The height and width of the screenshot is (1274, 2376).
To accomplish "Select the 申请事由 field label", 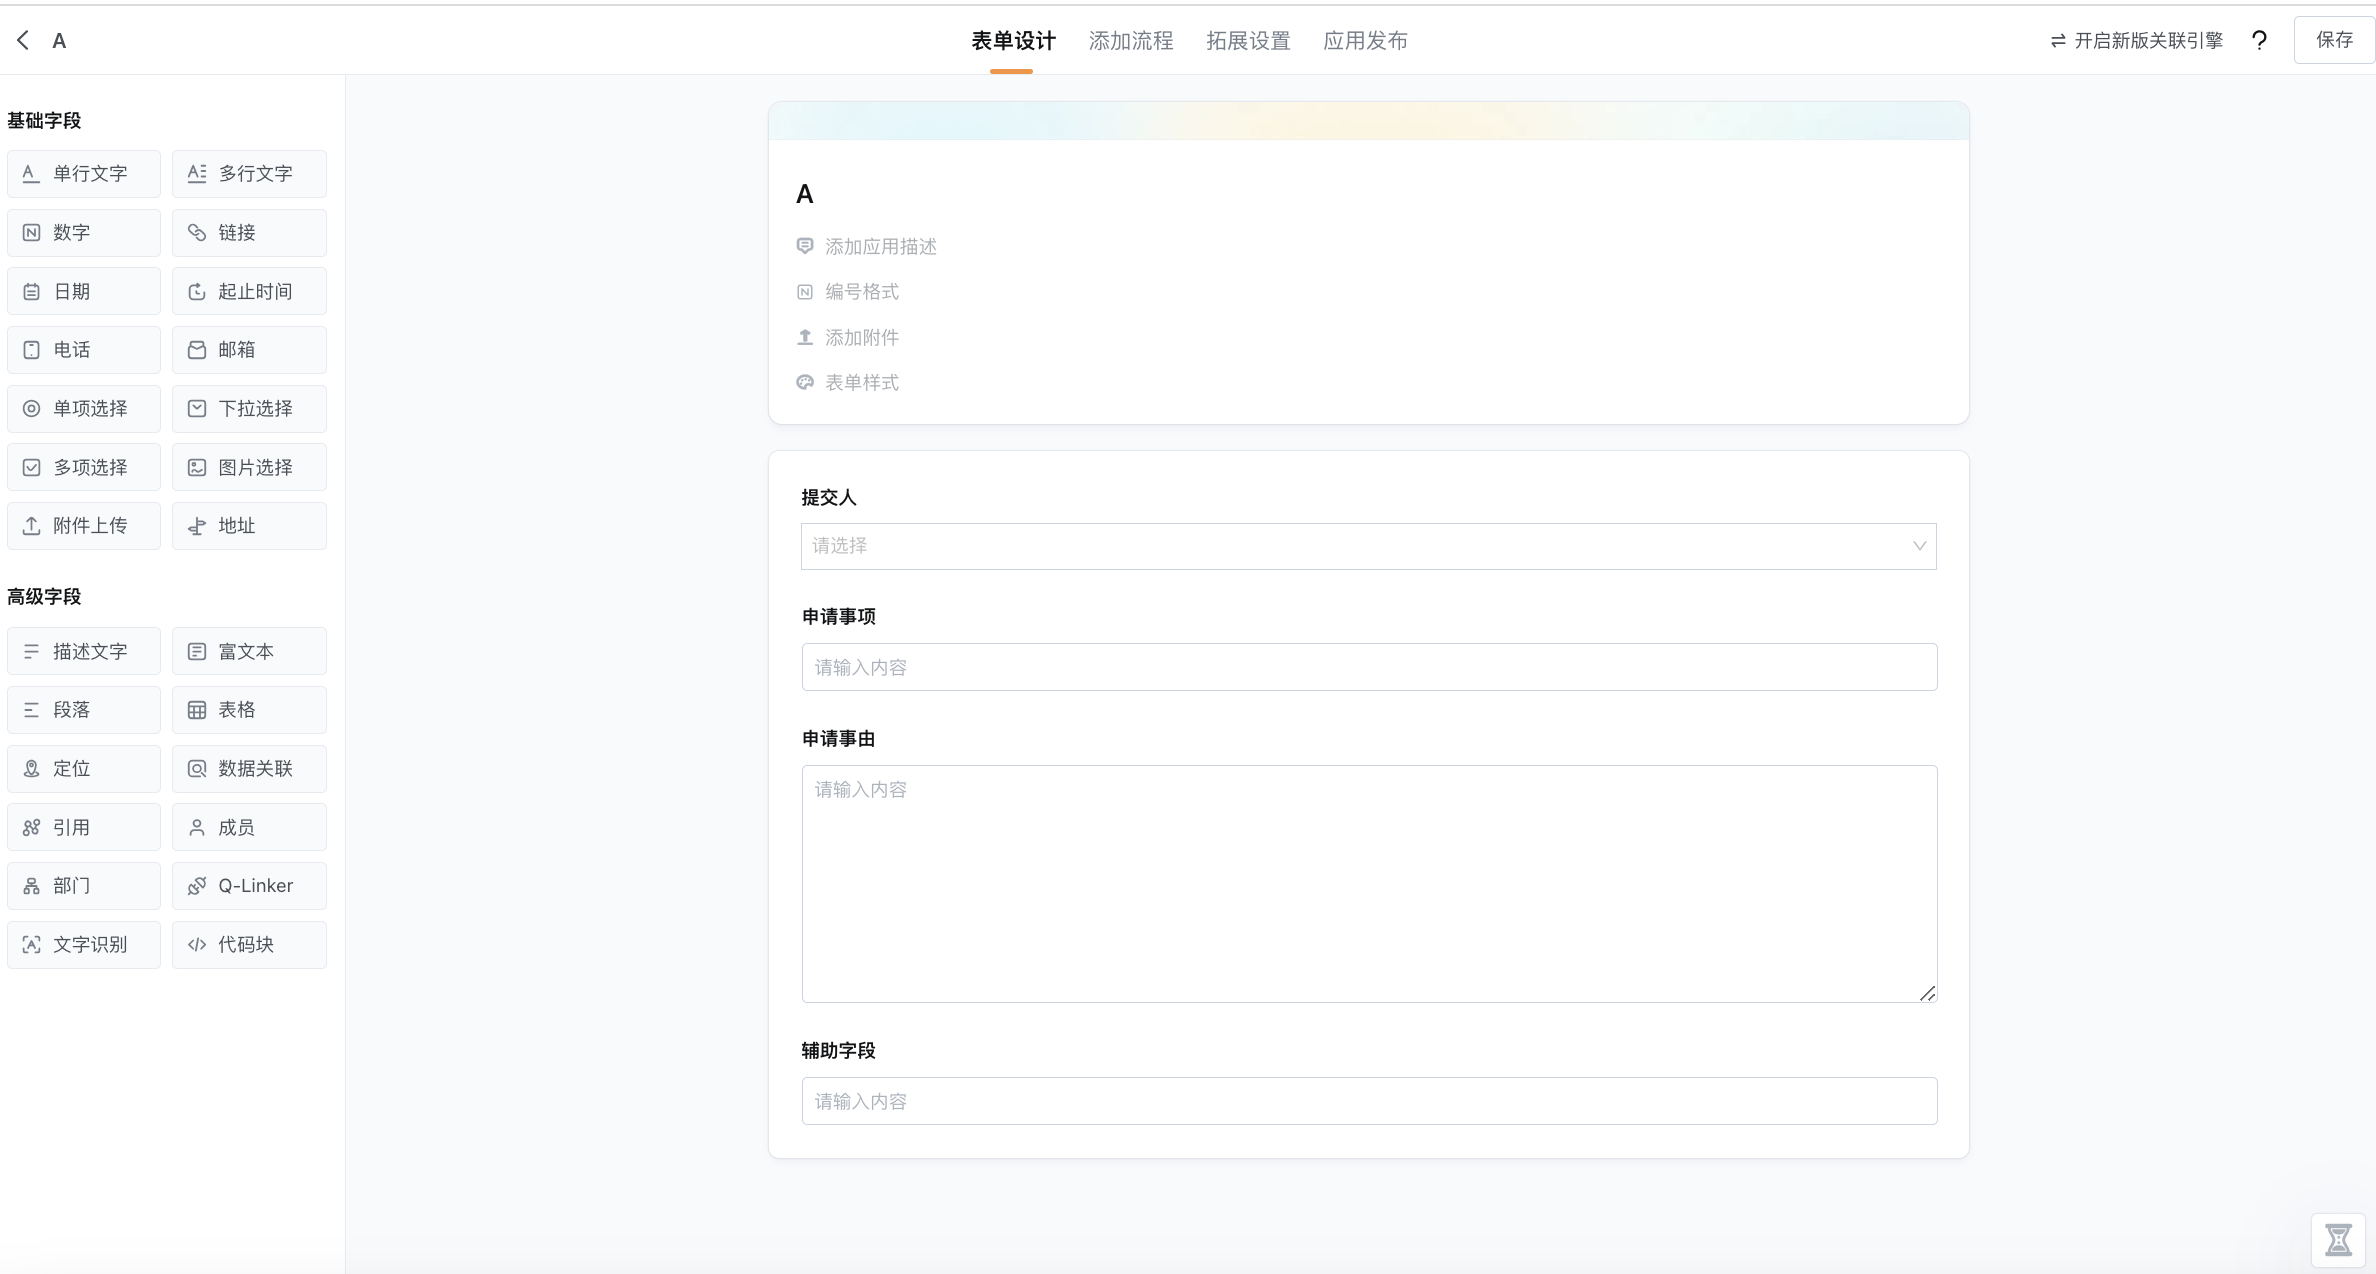I will (x=838, y=739).
